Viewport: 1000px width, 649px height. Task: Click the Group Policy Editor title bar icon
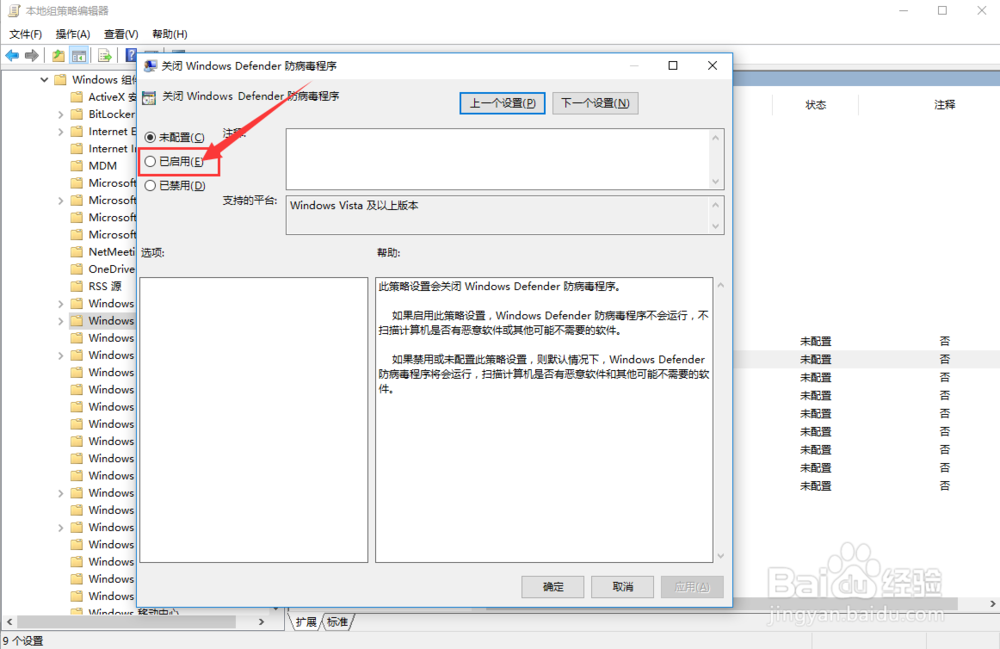(13, 11)
